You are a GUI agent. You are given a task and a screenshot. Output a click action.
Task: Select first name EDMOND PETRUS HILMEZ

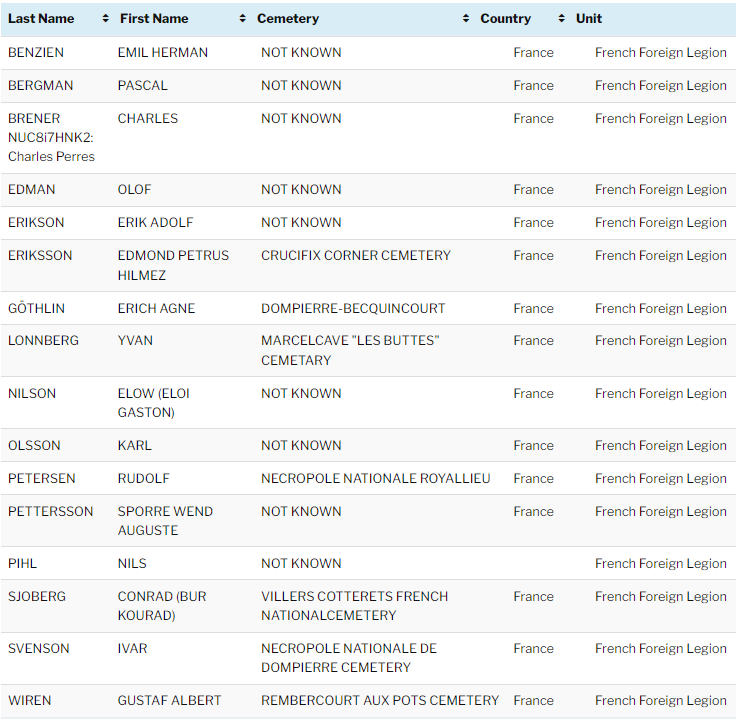pos(173,265)
